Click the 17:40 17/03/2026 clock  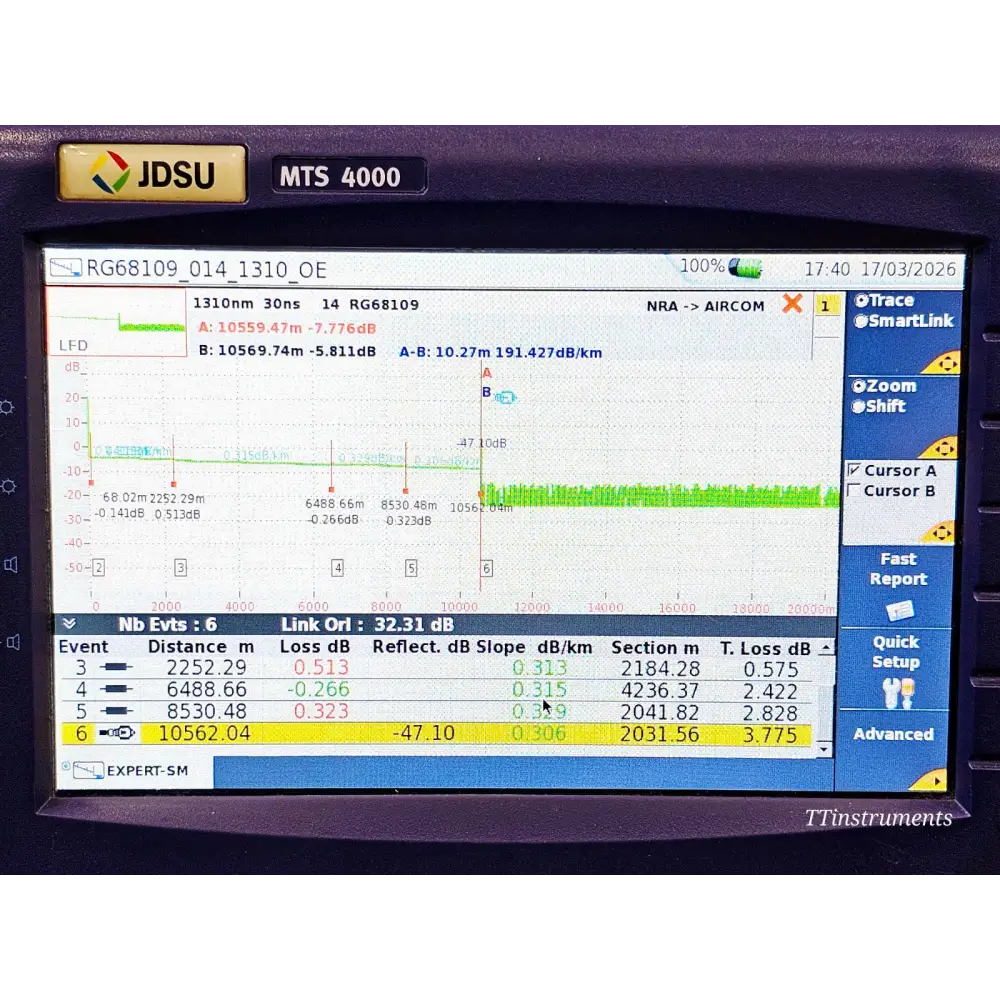pyautogui.click(x=880, y=269)
